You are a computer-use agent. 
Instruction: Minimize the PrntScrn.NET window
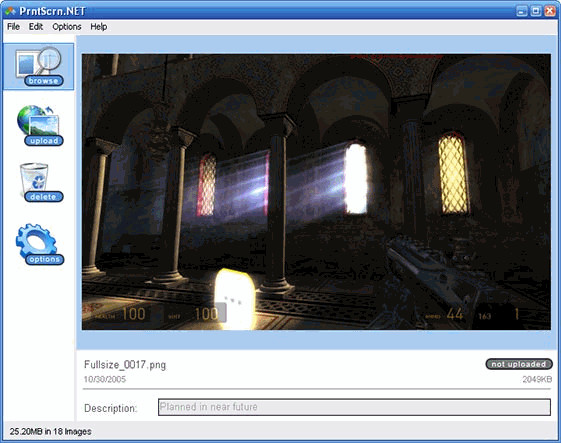pyautogui.click(x=522, y=11)
